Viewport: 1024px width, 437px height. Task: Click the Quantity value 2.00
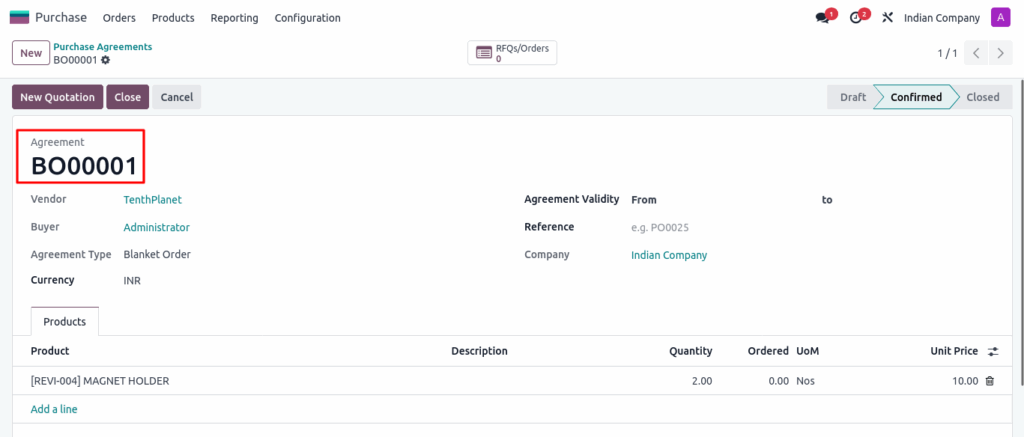702,381
